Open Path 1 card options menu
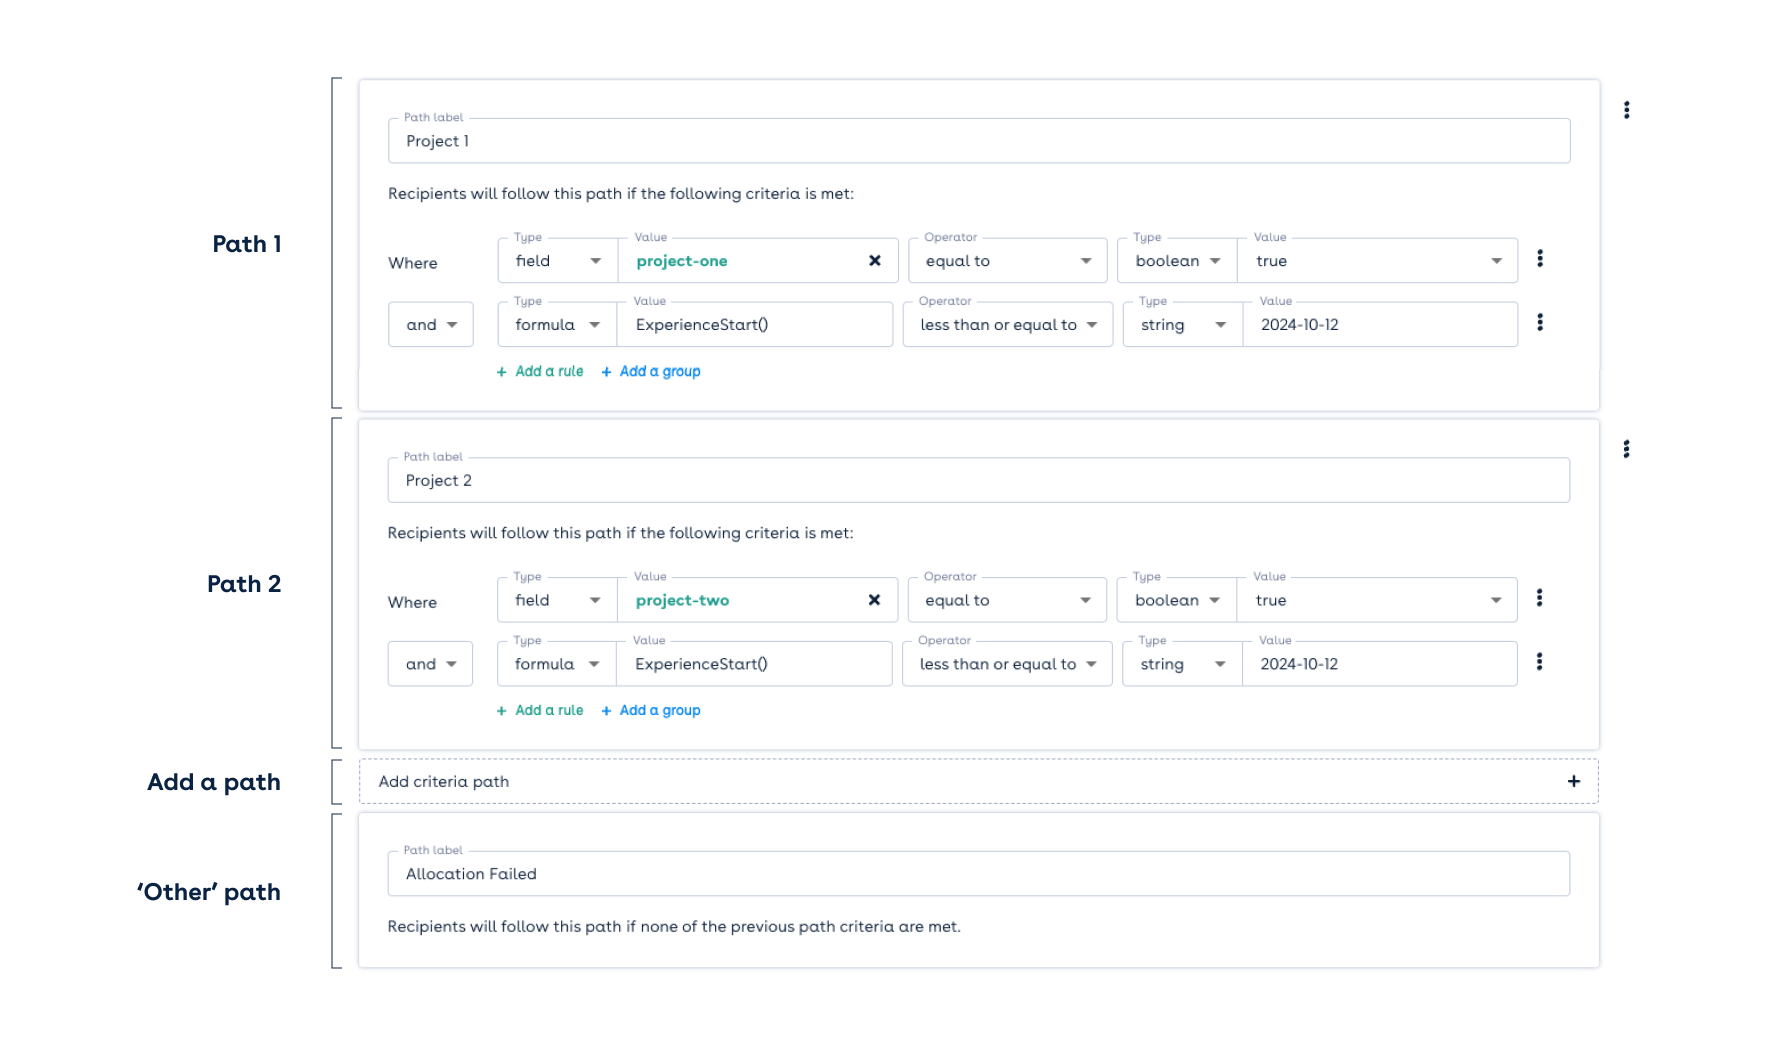Image resolution: width=1786 pixels, height=1054 pixels. click(1627, 110)
